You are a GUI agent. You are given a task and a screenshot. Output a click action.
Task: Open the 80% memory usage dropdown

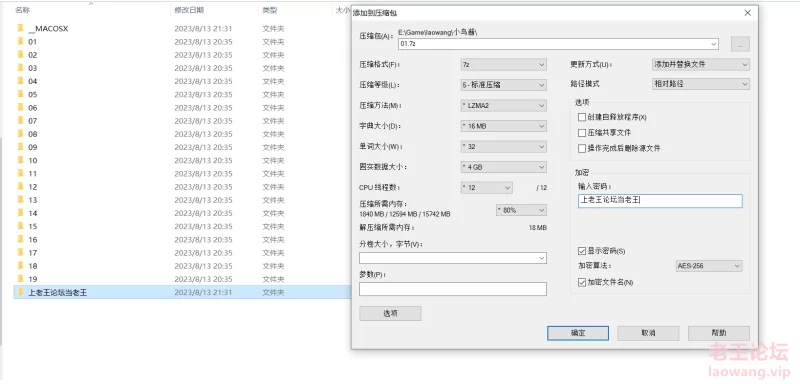click(x=521, y=210)
